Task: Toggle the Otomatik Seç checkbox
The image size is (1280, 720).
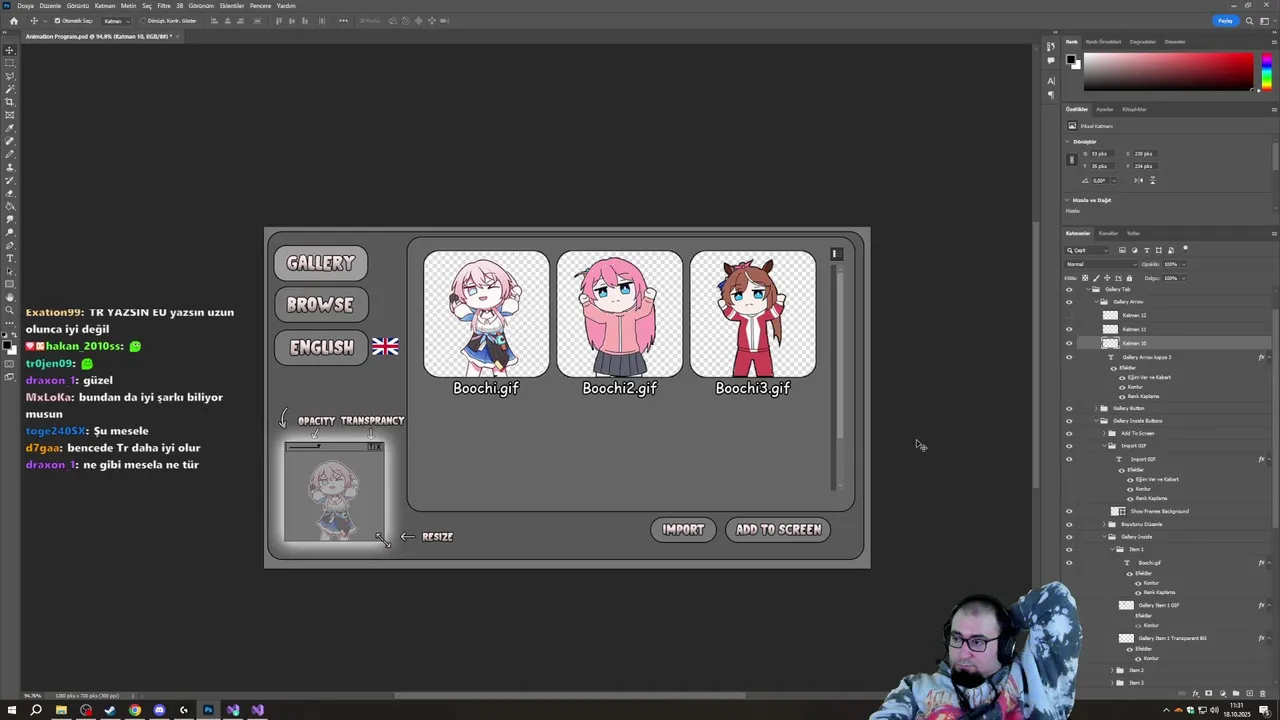Action: click(57, 21)
